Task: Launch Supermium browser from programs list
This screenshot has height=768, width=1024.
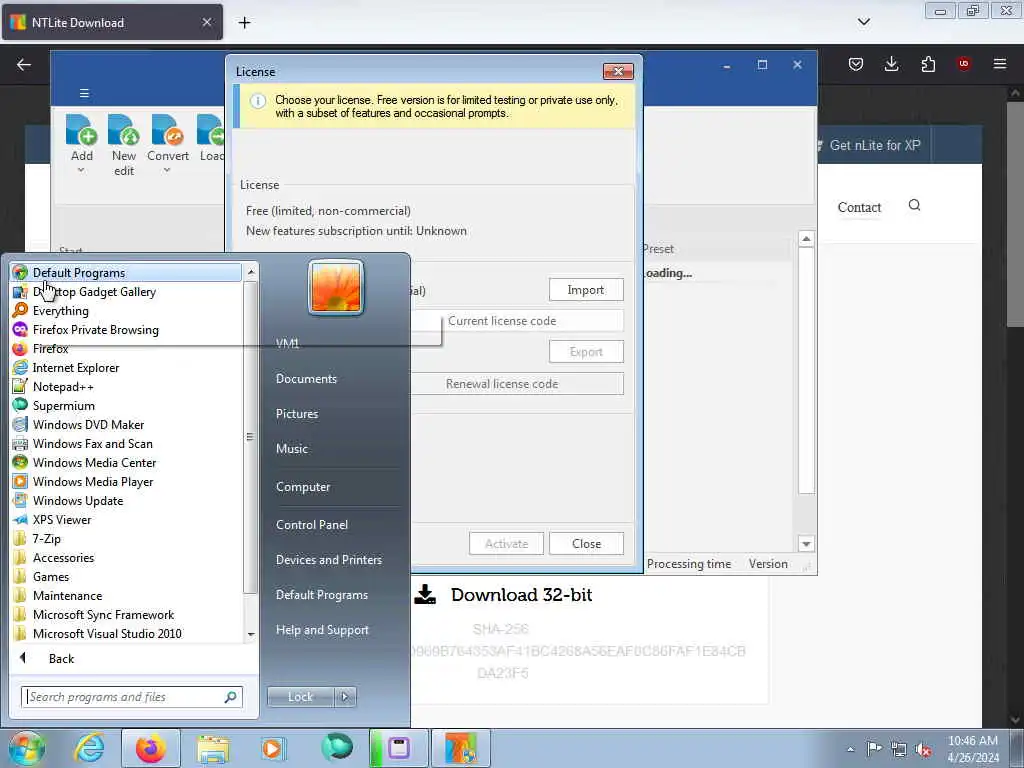Action: [x=125, y=406]
